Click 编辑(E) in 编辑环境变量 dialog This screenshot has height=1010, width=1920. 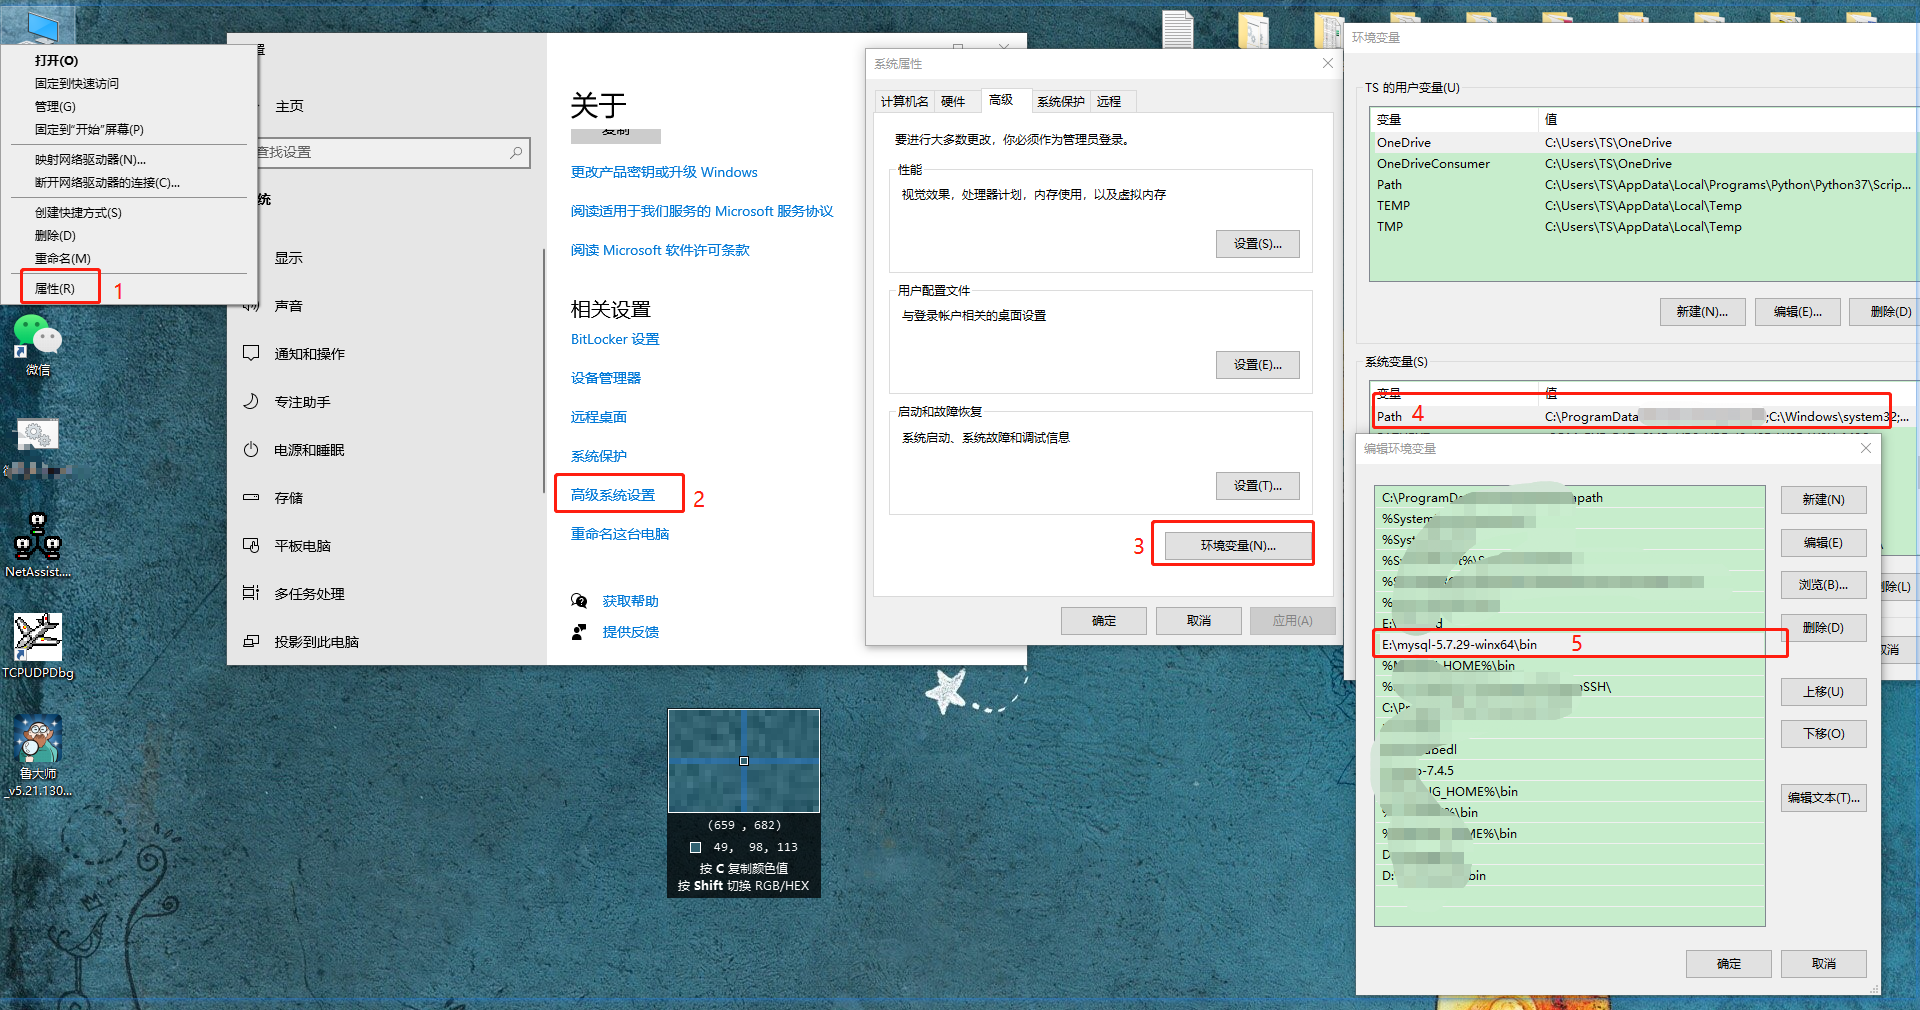1823,543
